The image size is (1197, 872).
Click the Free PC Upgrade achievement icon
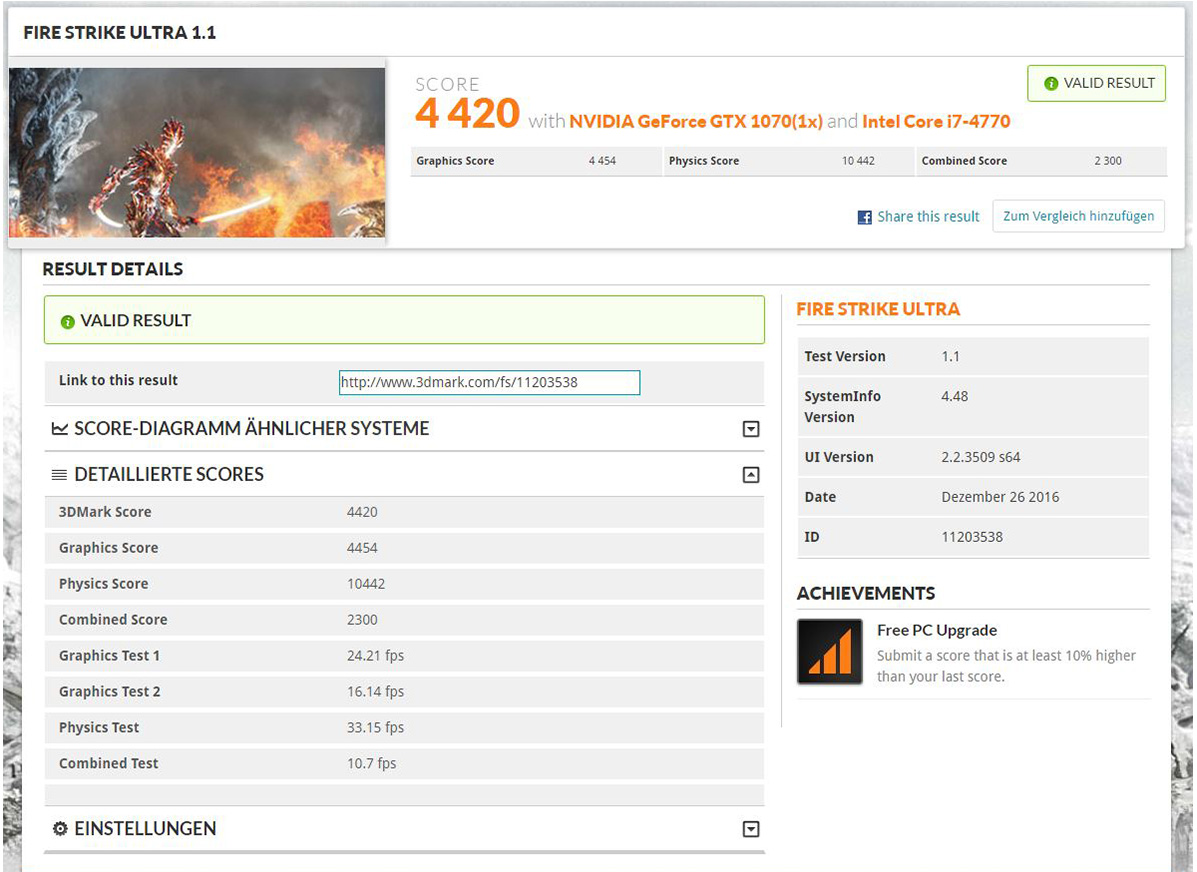pos(830,651)
